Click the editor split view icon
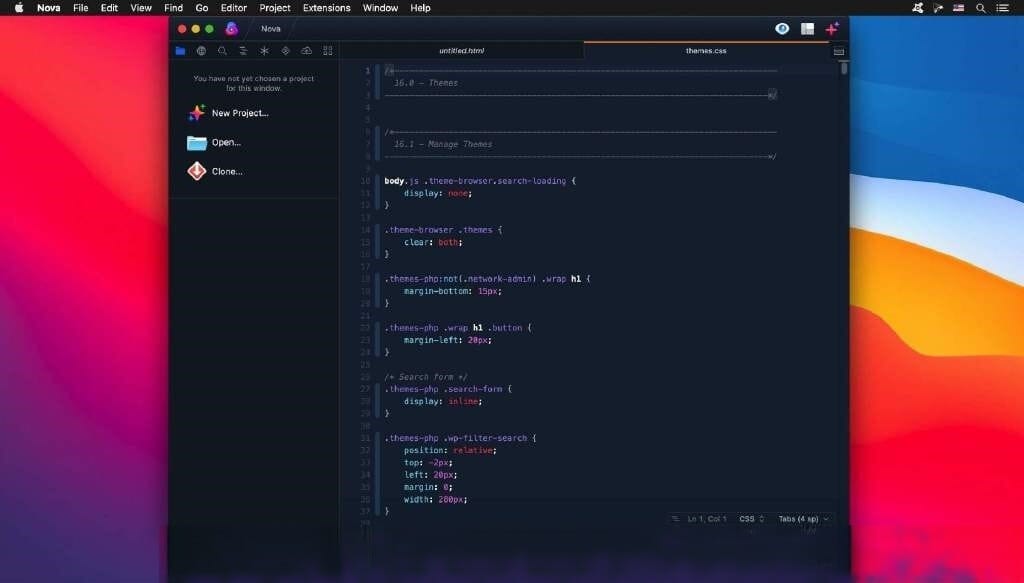The width and height of the screenshot is (1024, 583). [x=839, y=52]
